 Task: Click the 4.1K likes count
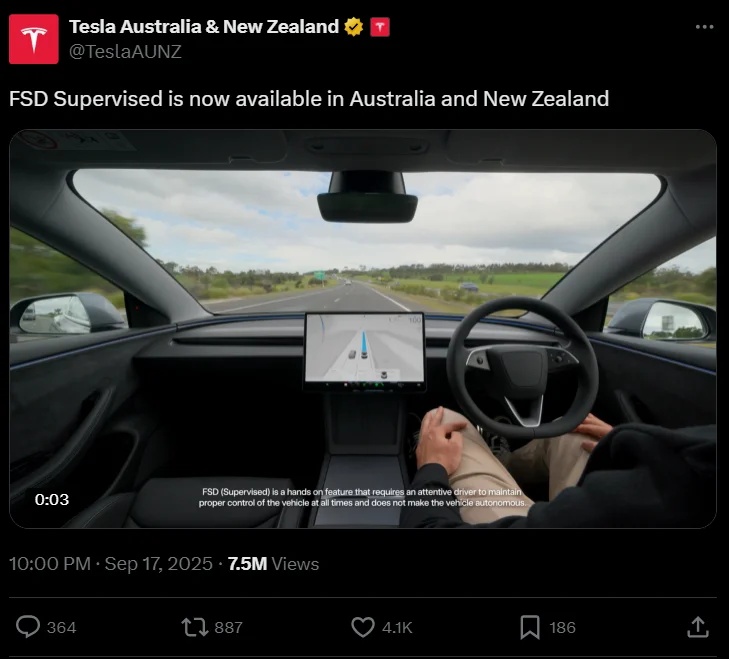point(397,627)
